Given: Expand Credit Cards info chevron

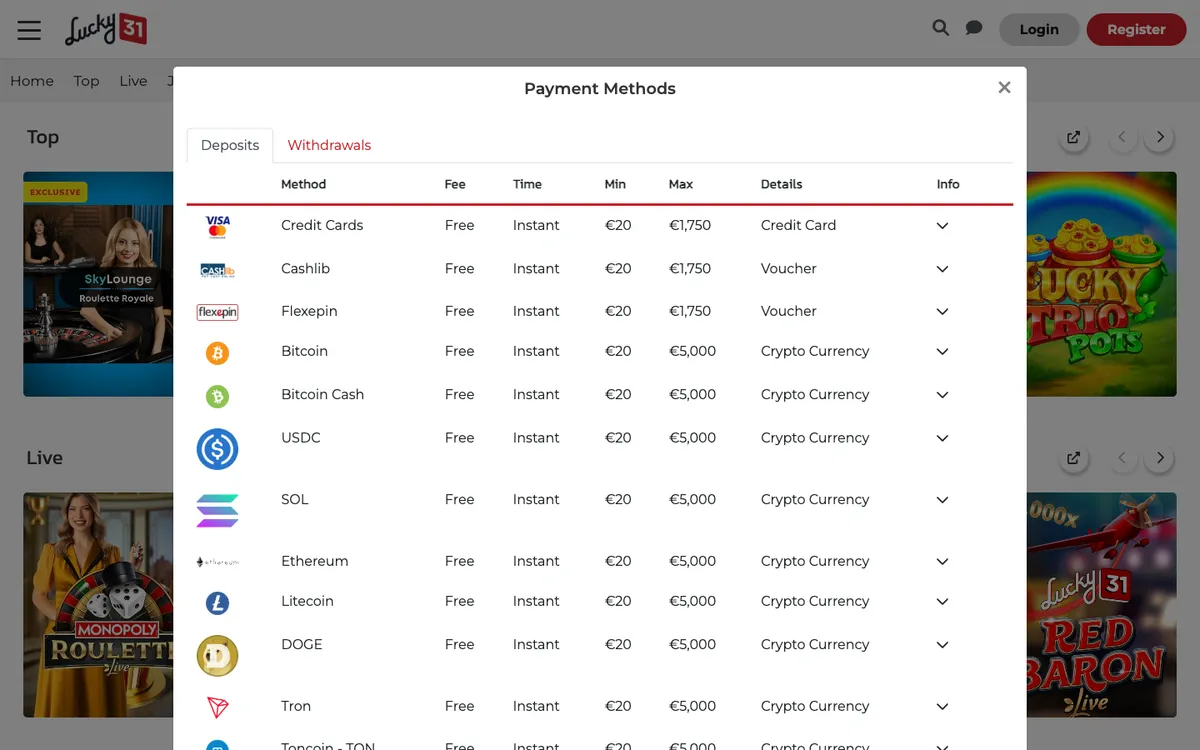Looking at the screenshot, I should pos(942,226).
